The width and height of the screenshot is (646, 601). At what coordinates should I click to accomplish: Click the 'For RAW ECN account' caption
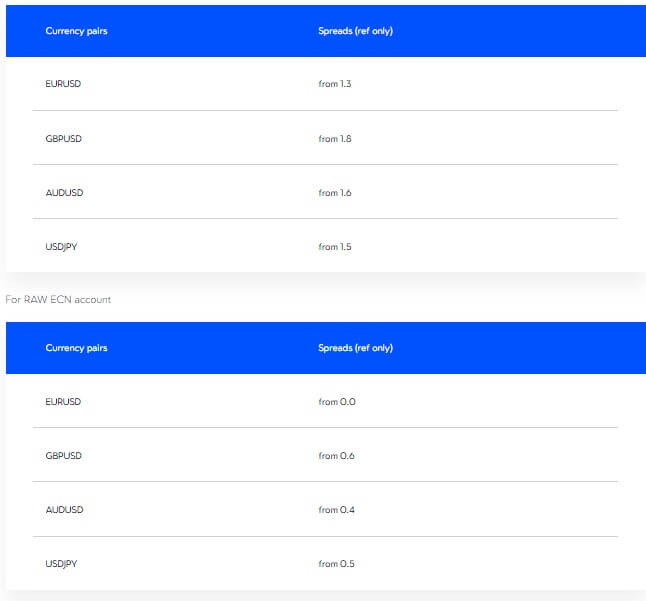[58, 299]
